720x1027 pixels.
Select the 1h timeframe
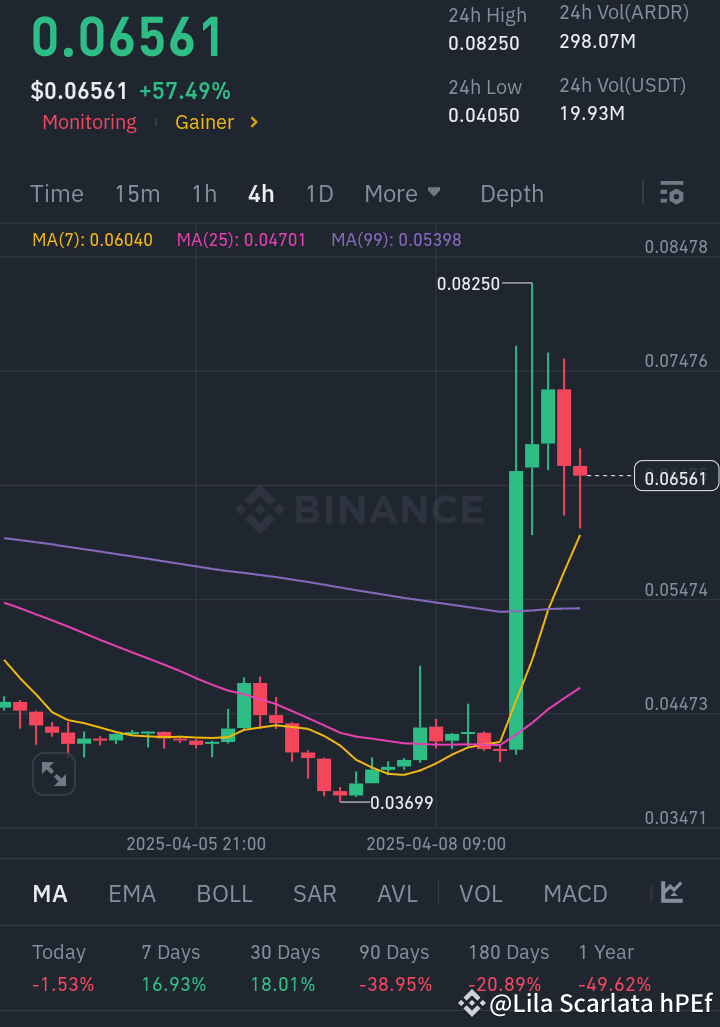pos(204,193)
